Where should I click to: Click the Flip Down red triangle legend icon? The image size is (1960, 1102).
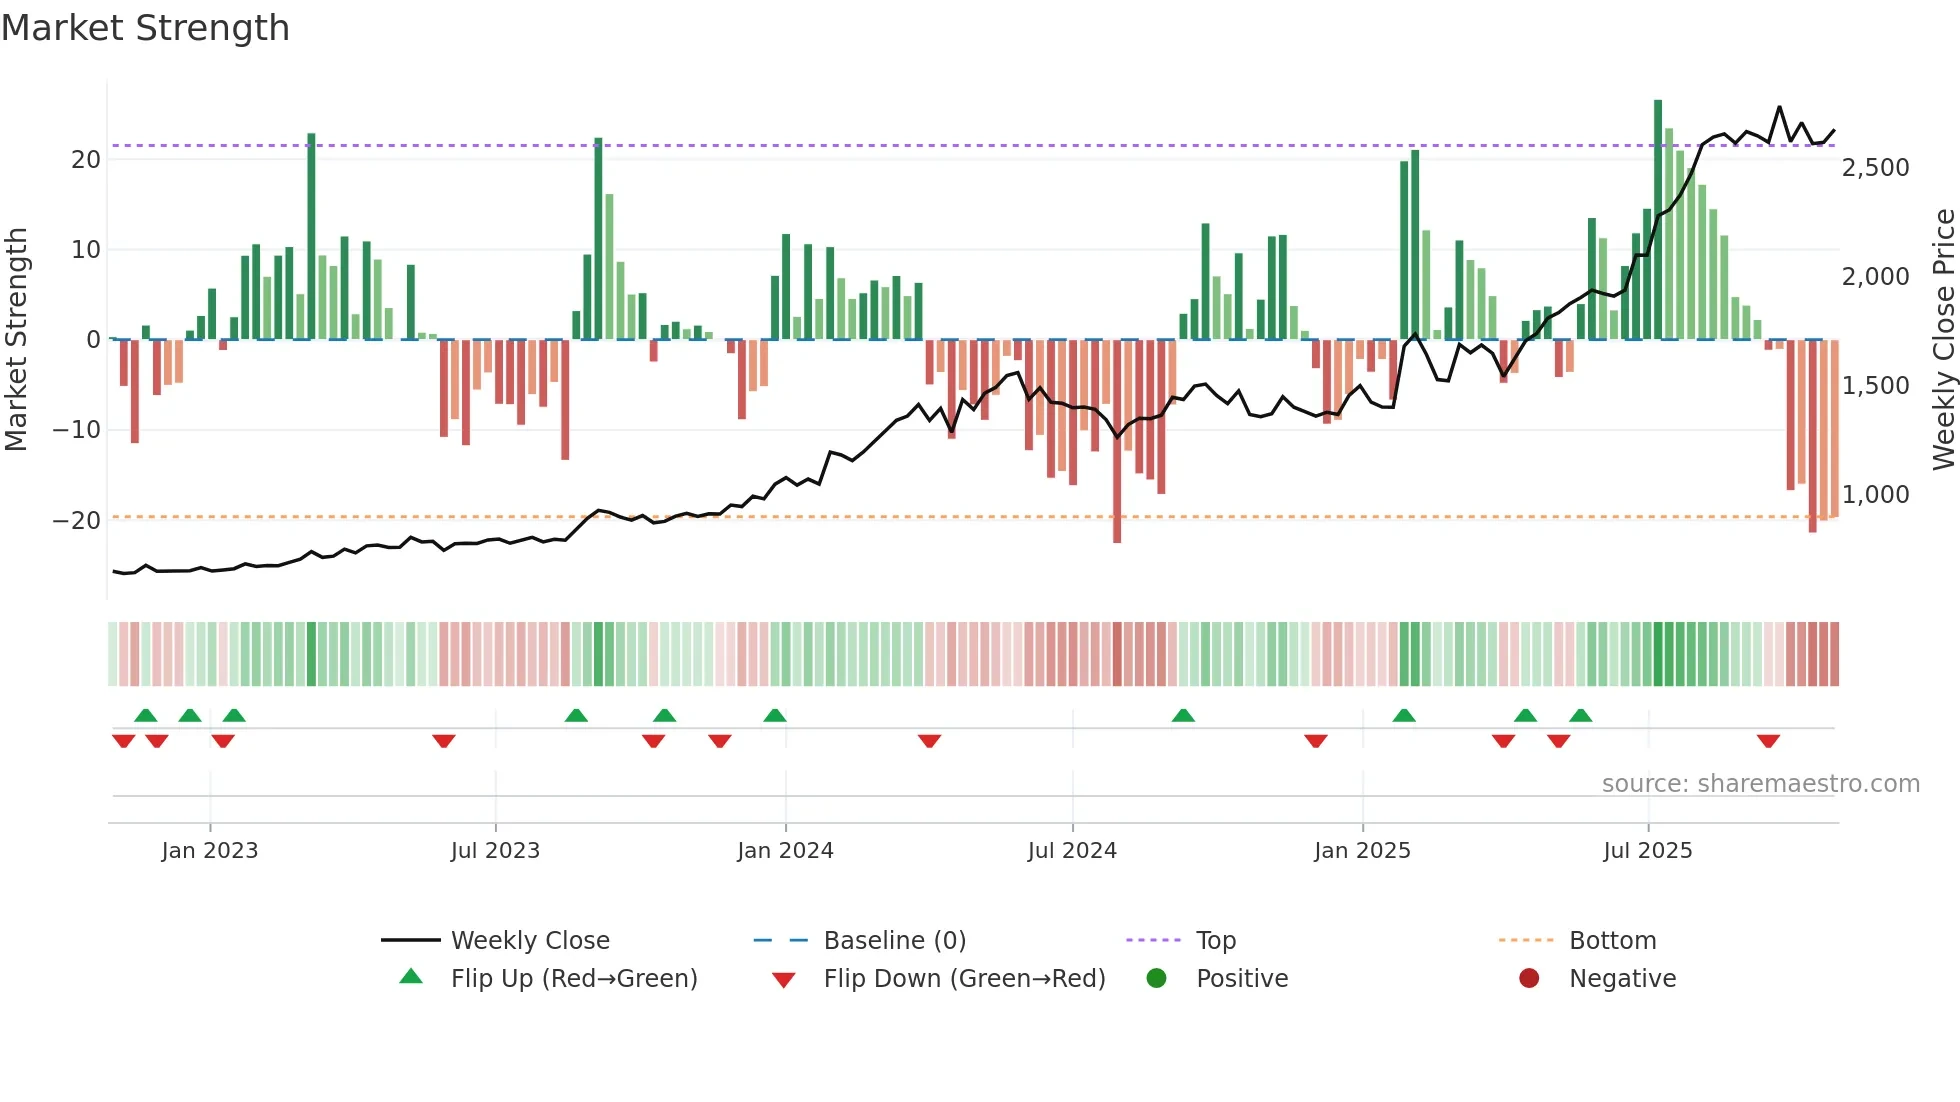click(x=784, y=979)
